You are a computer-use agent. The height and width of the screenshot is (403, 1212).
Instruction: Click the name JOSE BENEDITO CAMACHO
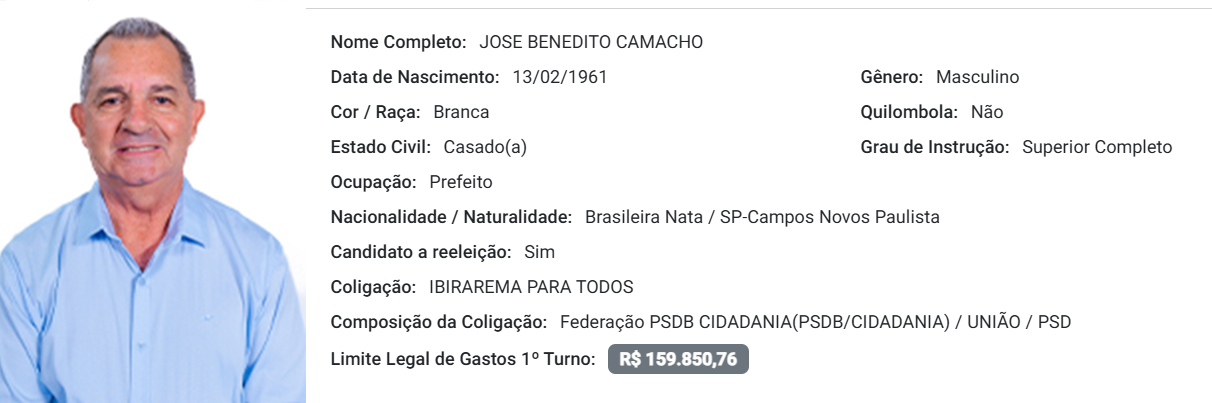click(591, 42)
